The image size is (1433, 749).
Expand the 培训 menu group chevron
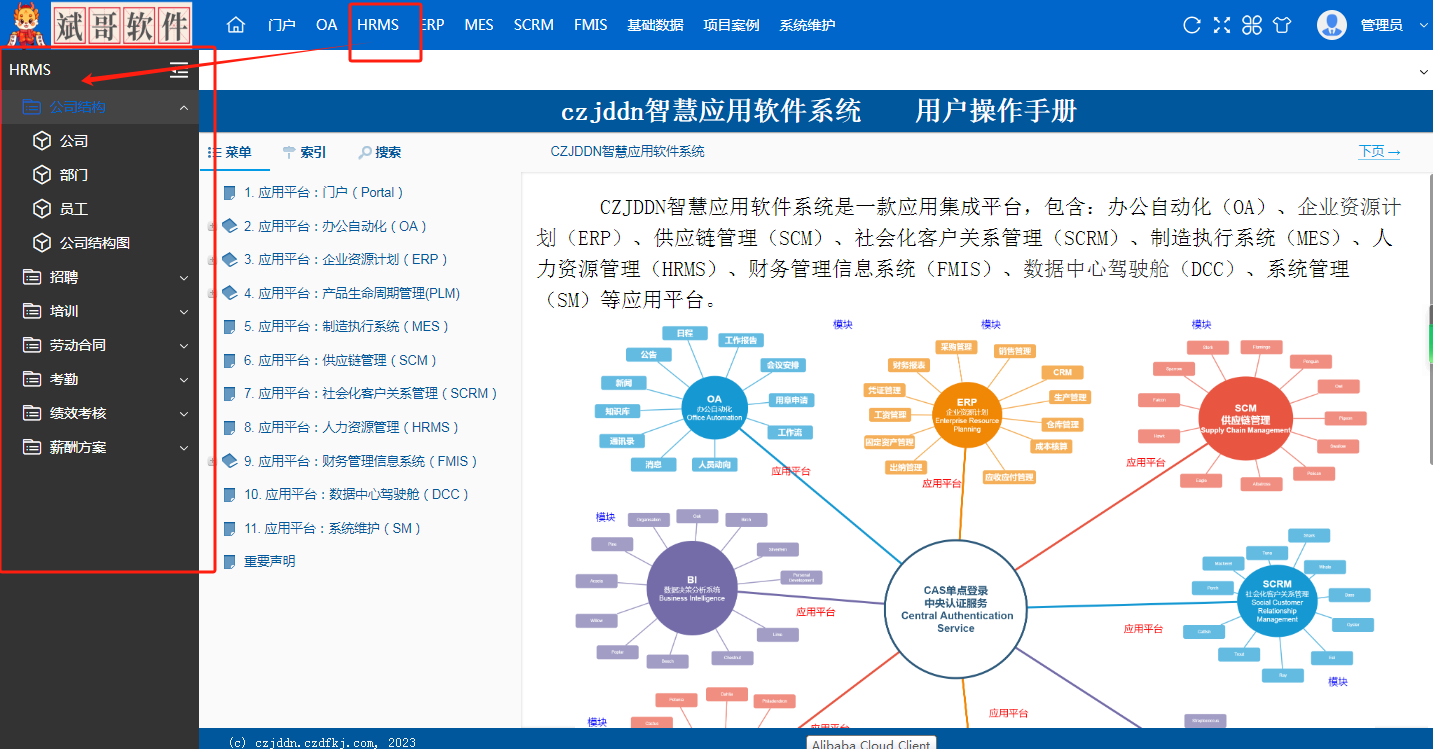(184, 311)
